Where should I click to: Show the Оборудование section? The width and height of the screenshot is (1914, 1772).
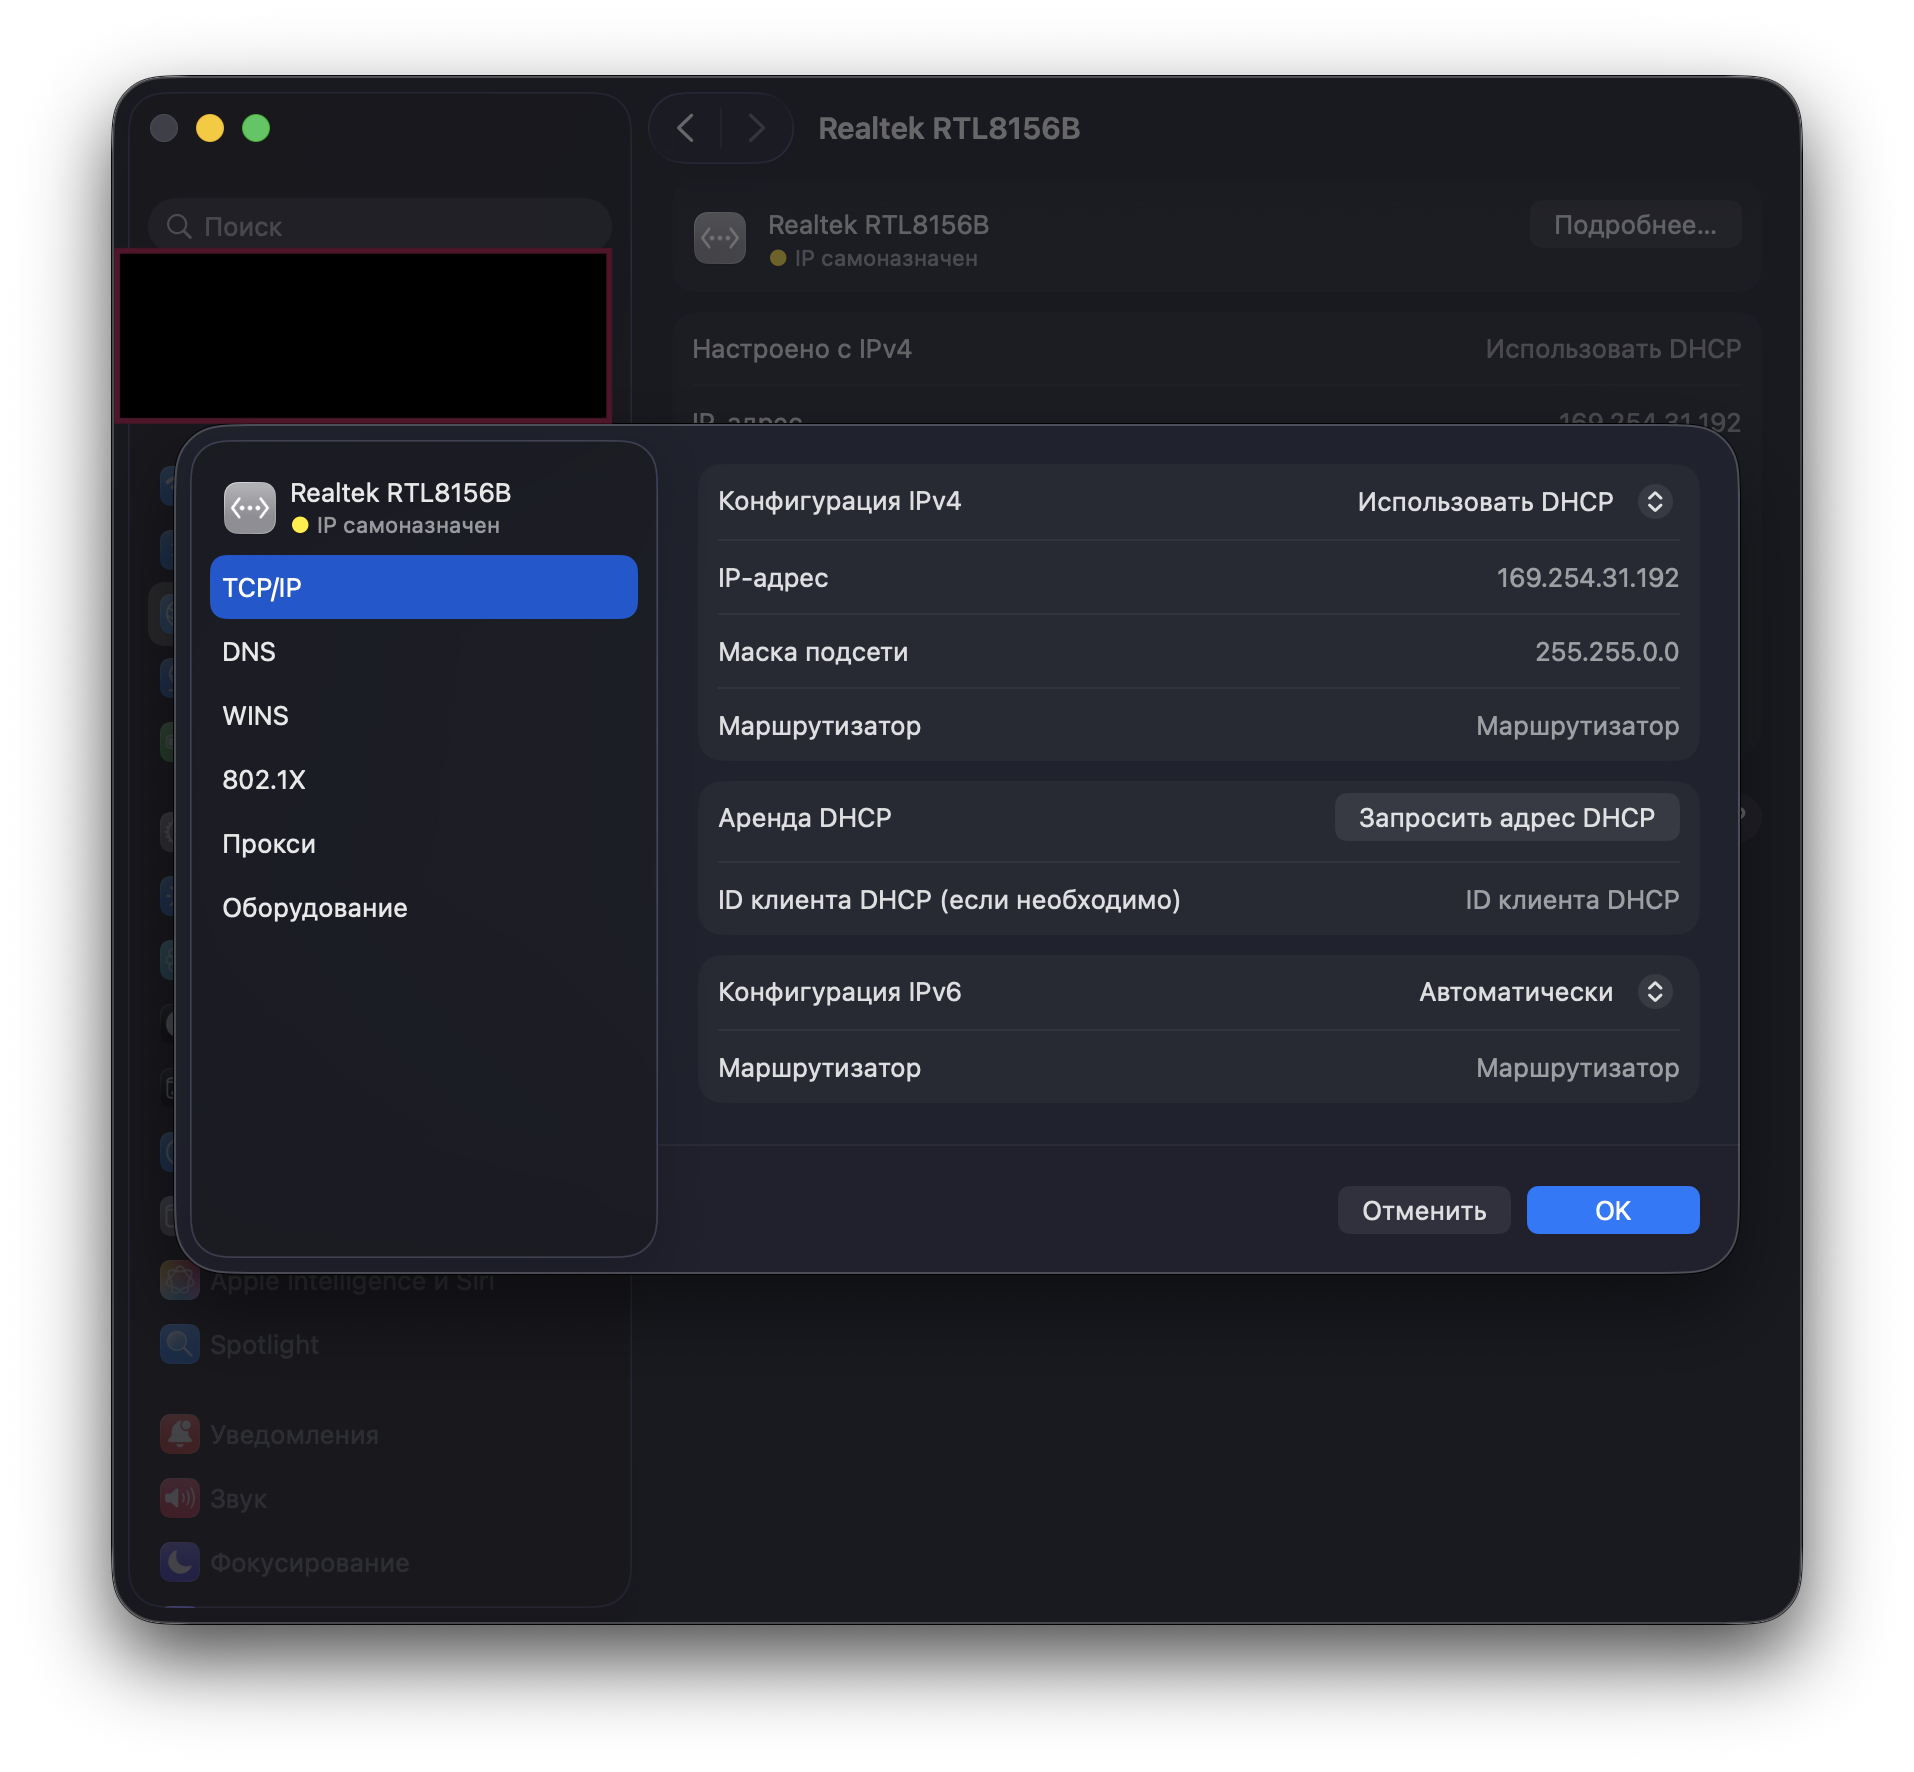(314, 908)
